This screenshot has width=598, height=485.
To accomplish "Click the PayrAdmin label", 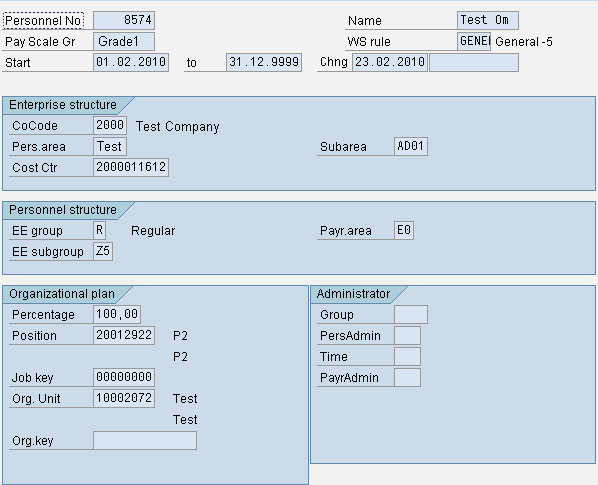I will coord(349,378).
